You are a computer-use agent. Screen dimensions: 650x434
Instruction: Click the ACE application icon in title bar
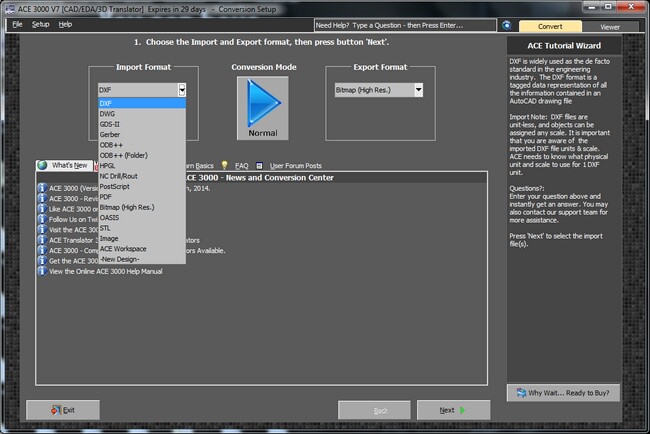[x=10, y=9]
